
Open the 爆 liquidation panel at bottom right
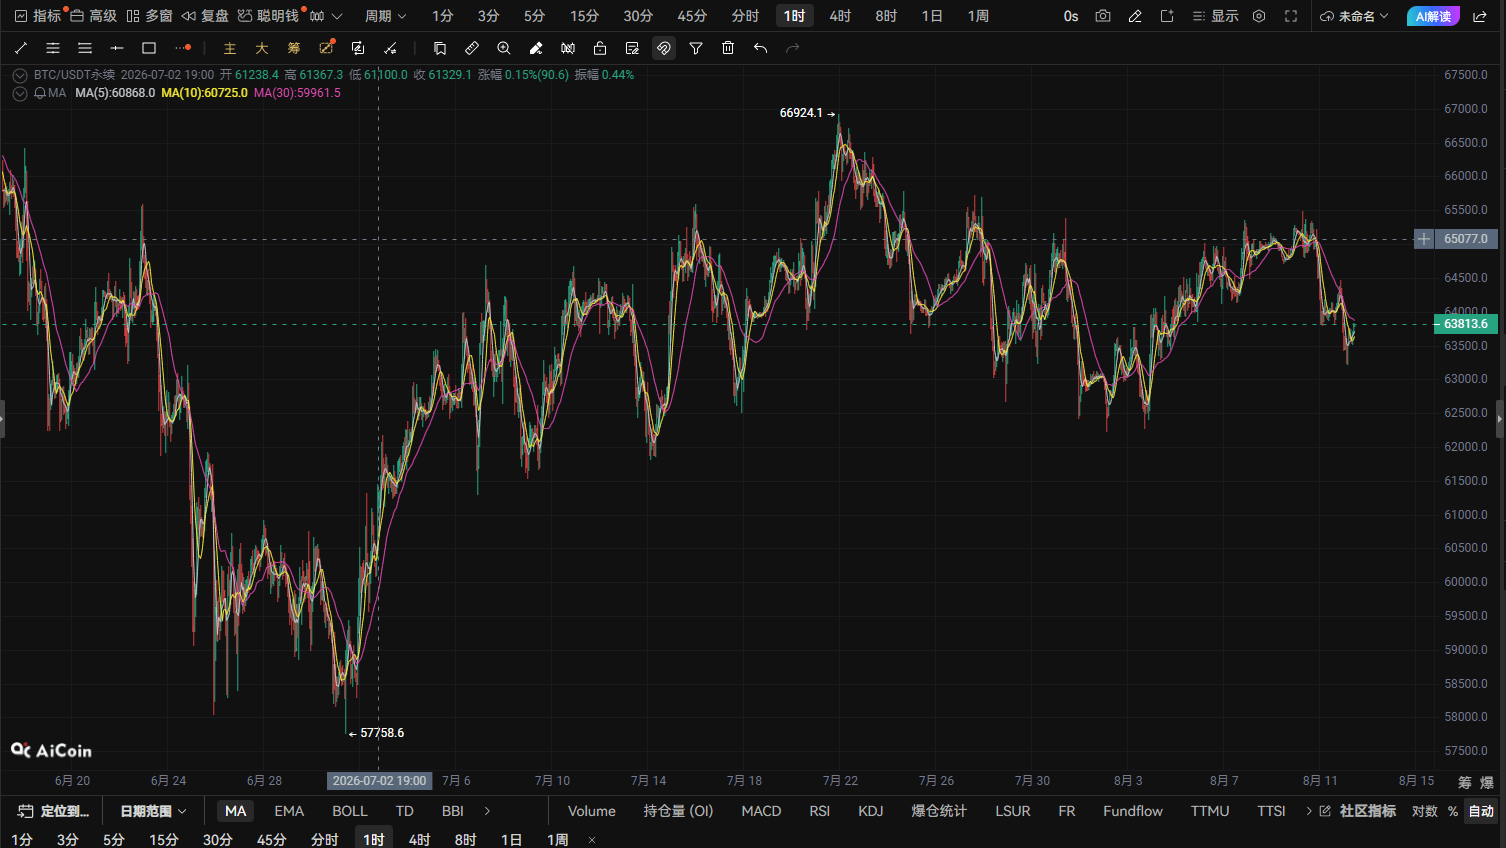pyautogui.click(x=1487, y=782)
